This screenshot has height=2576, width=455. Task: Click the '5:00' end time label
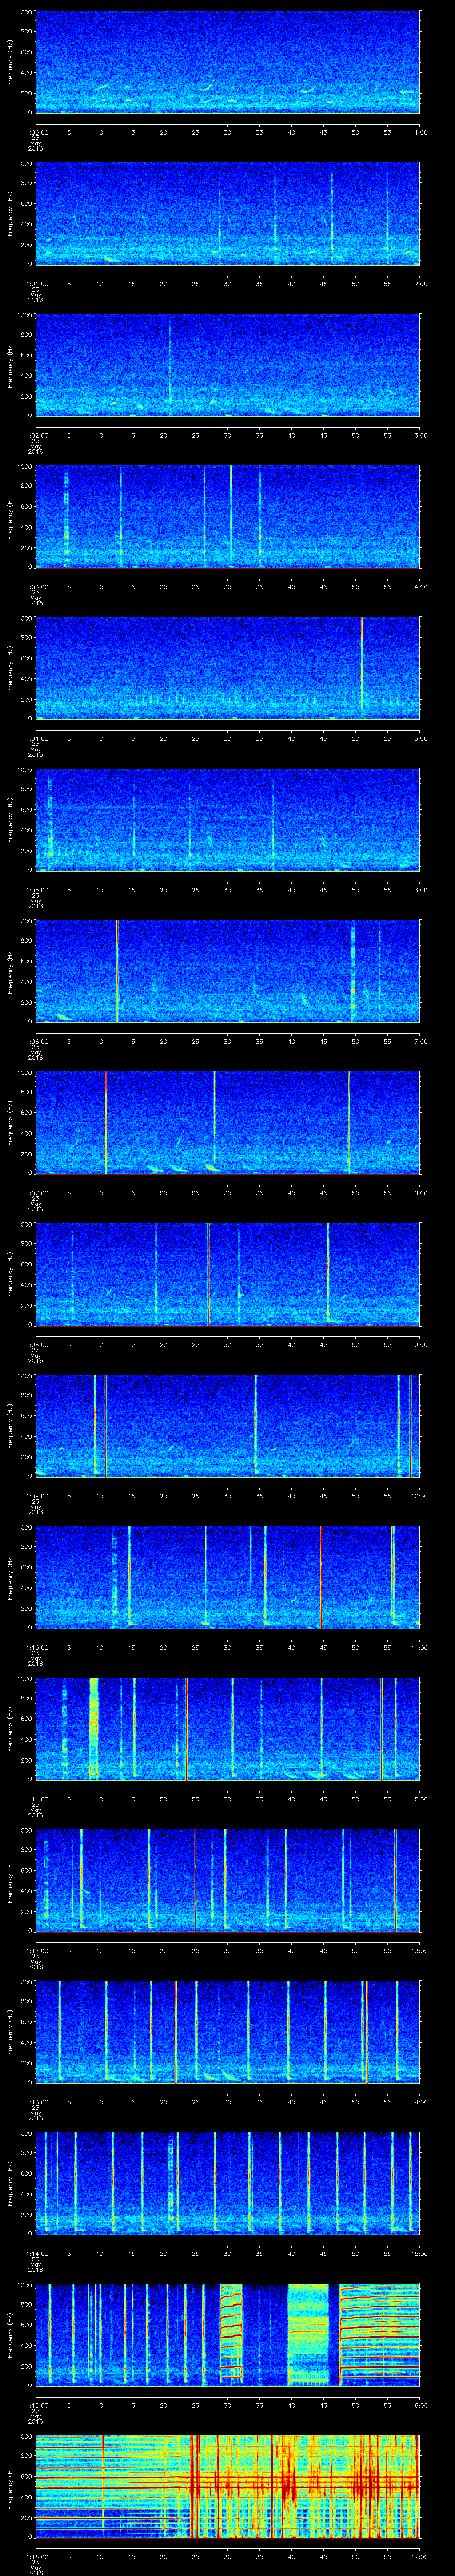pyautogui.click(x=420, y=738)
